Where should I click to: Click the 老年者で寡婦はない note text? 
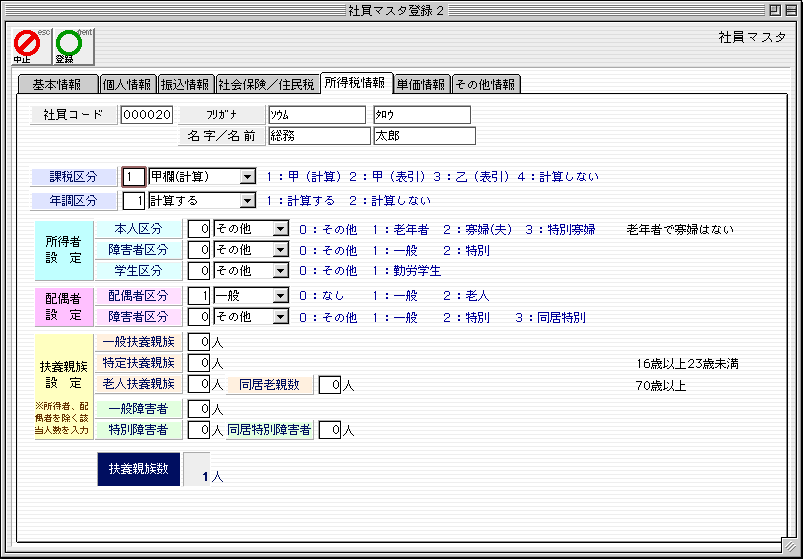pos(680,230)
